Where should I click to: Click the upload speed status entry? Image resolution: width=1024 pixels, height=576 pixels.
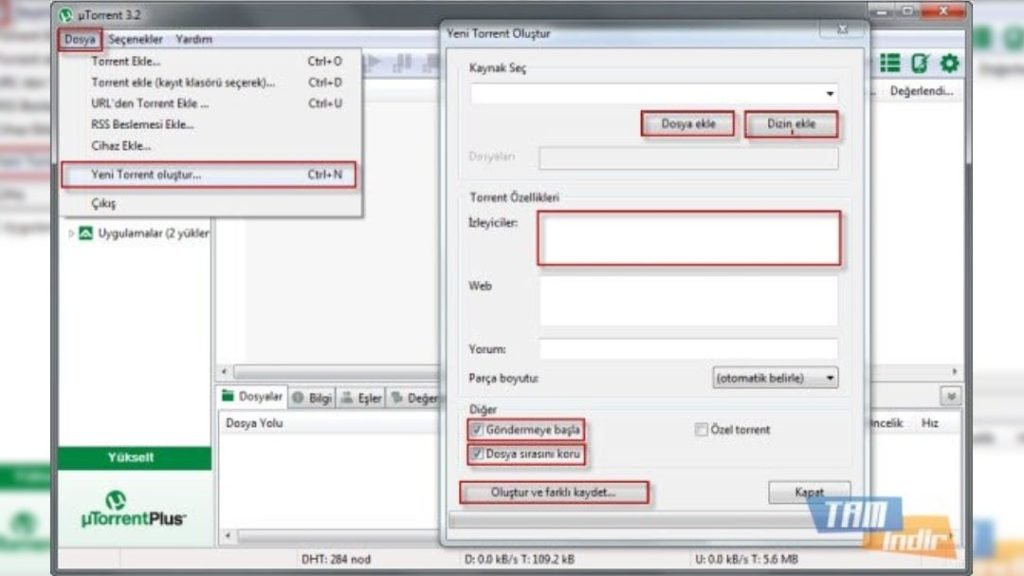coord(746,559)
